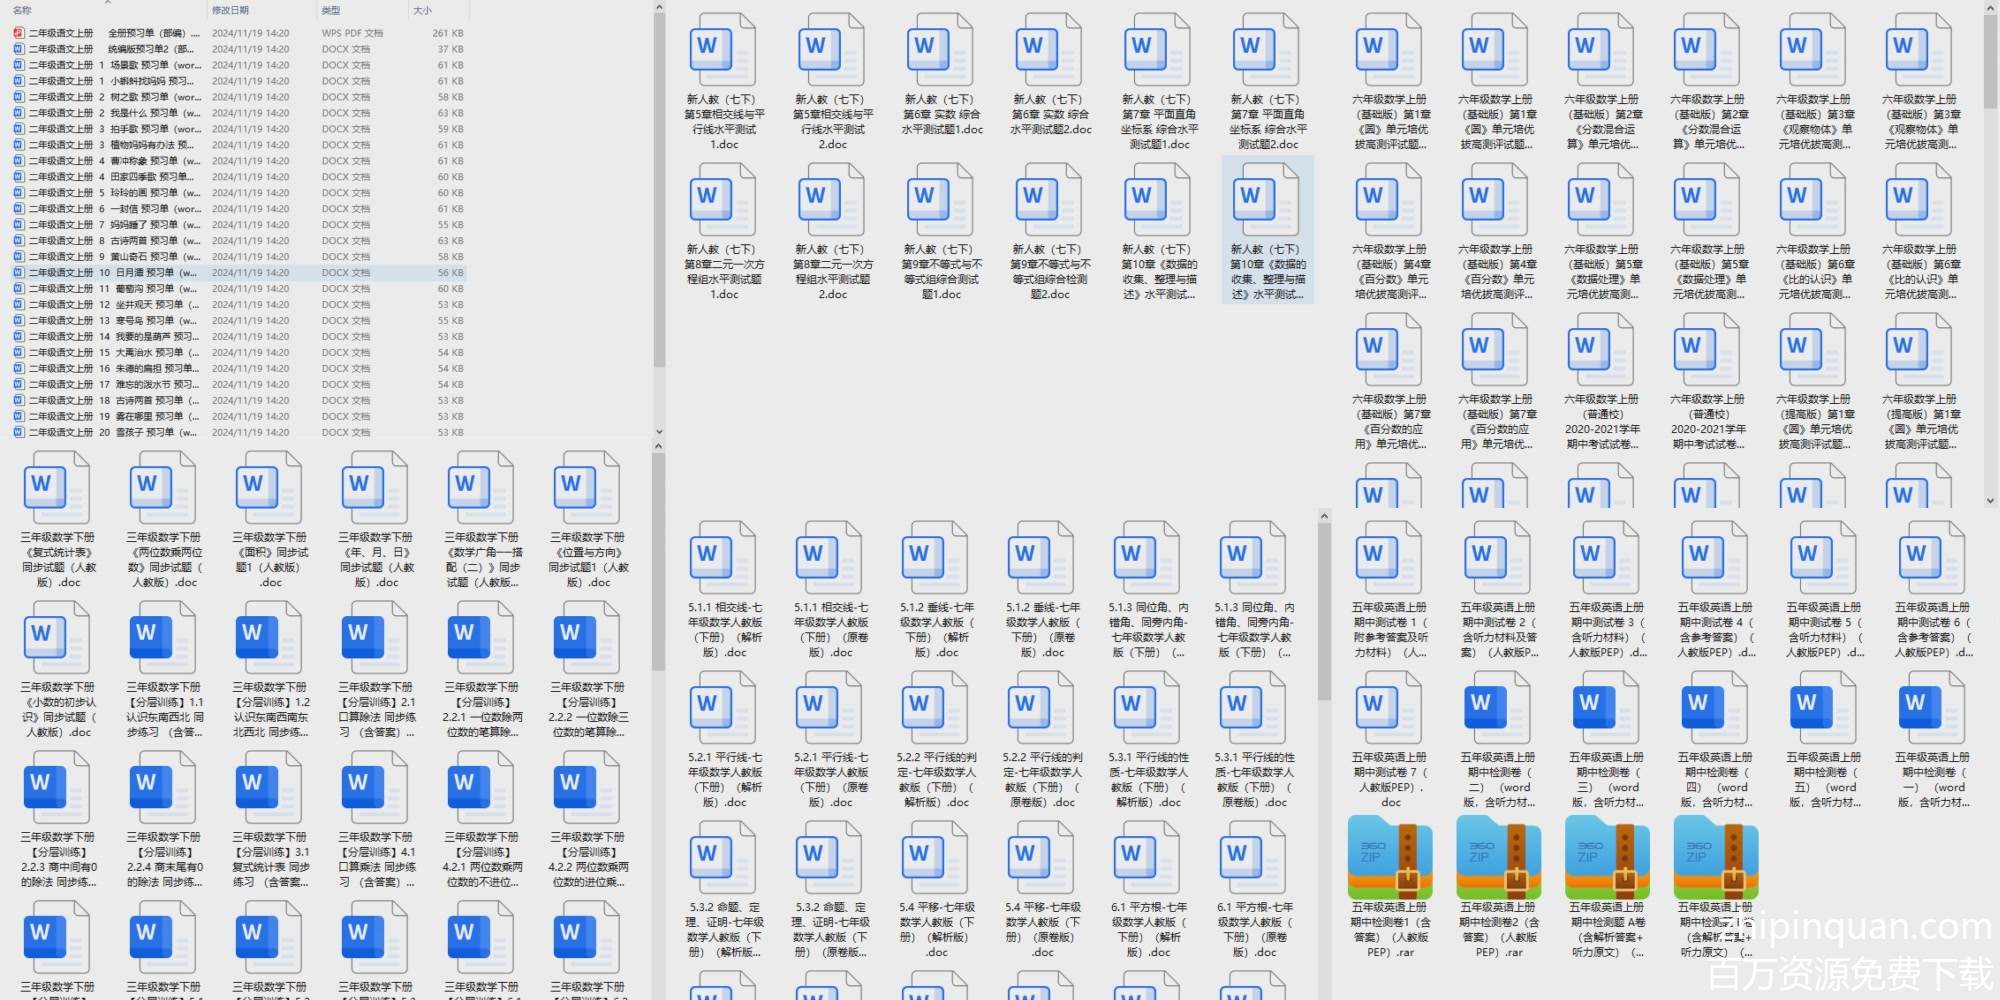The image size is (2000, 1000).
Task: Select row 二年级语文上册 15 大禹治水 预习单
Action: (238, 353)
